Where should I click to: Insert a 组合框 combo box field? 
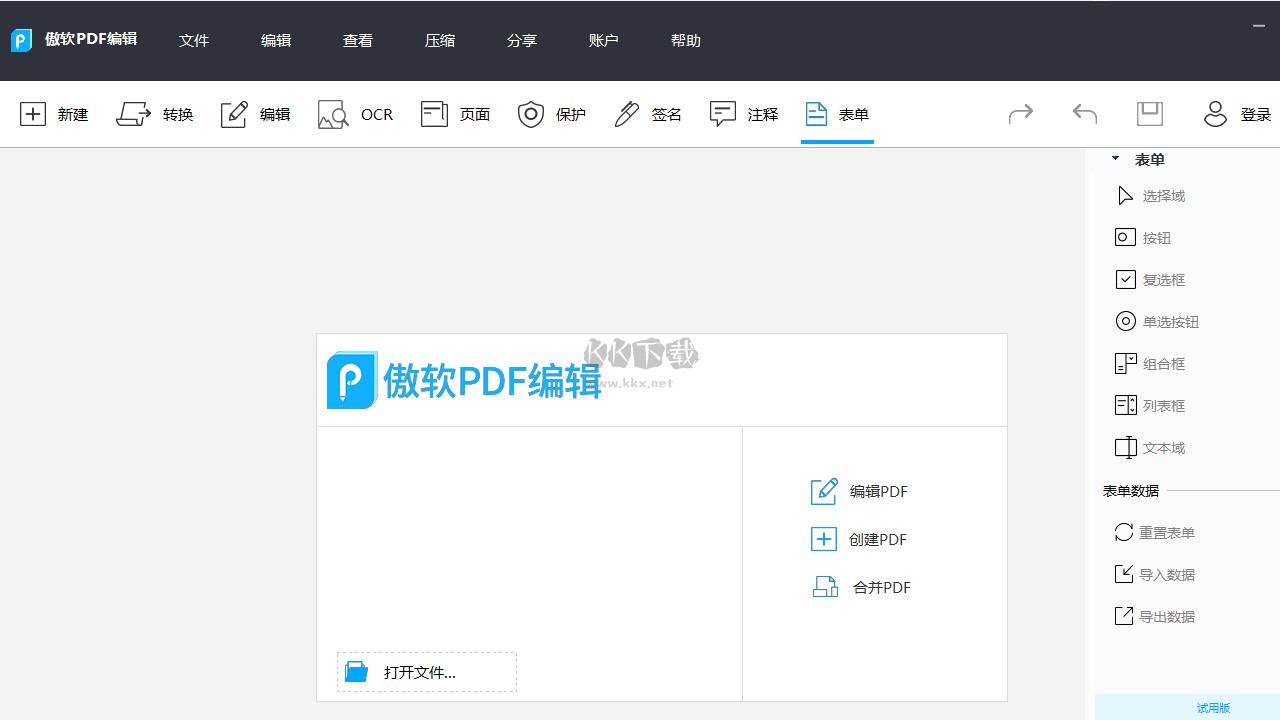[1150, 363]
